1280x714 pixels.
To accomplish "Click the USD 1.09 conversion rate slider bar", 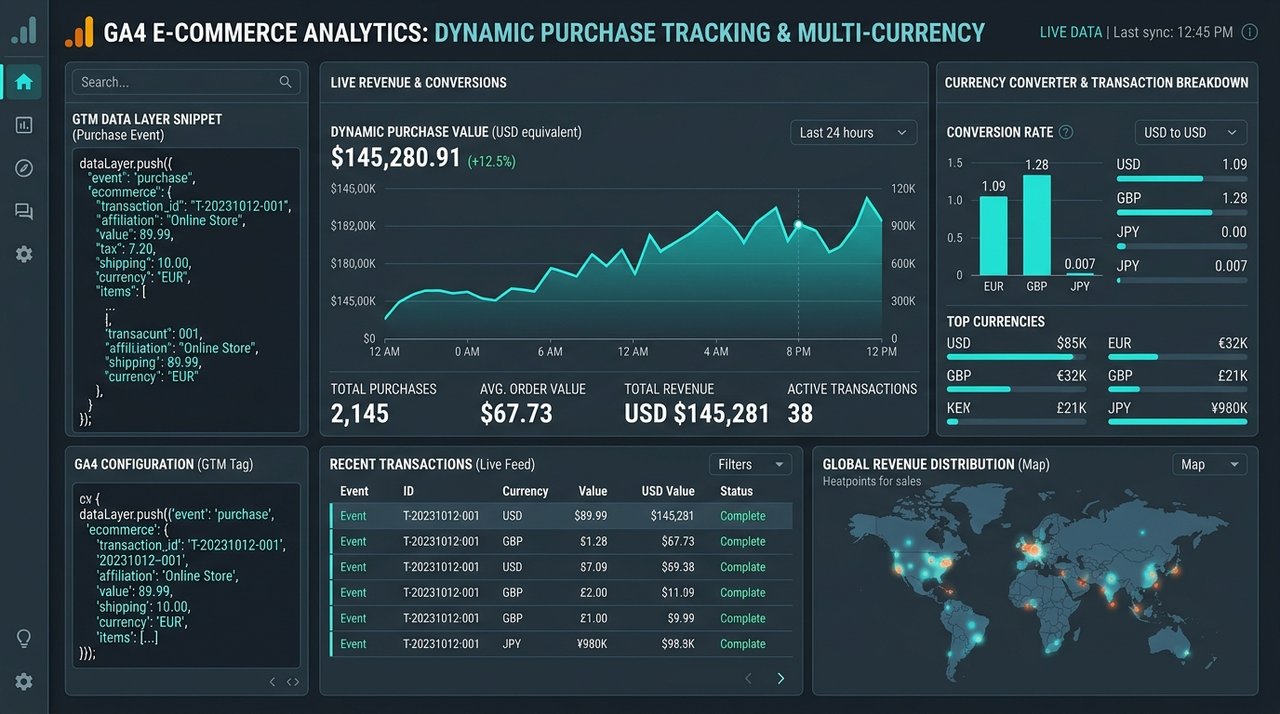I will pos(1182,179).
